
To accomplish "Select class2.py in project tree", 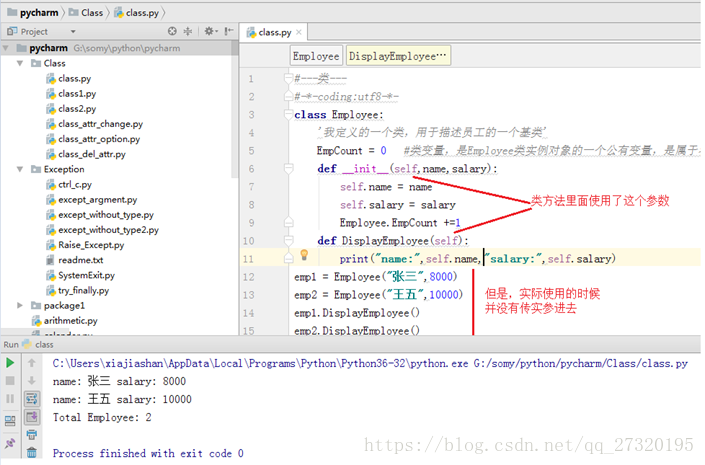I will [x=71, y=109].
